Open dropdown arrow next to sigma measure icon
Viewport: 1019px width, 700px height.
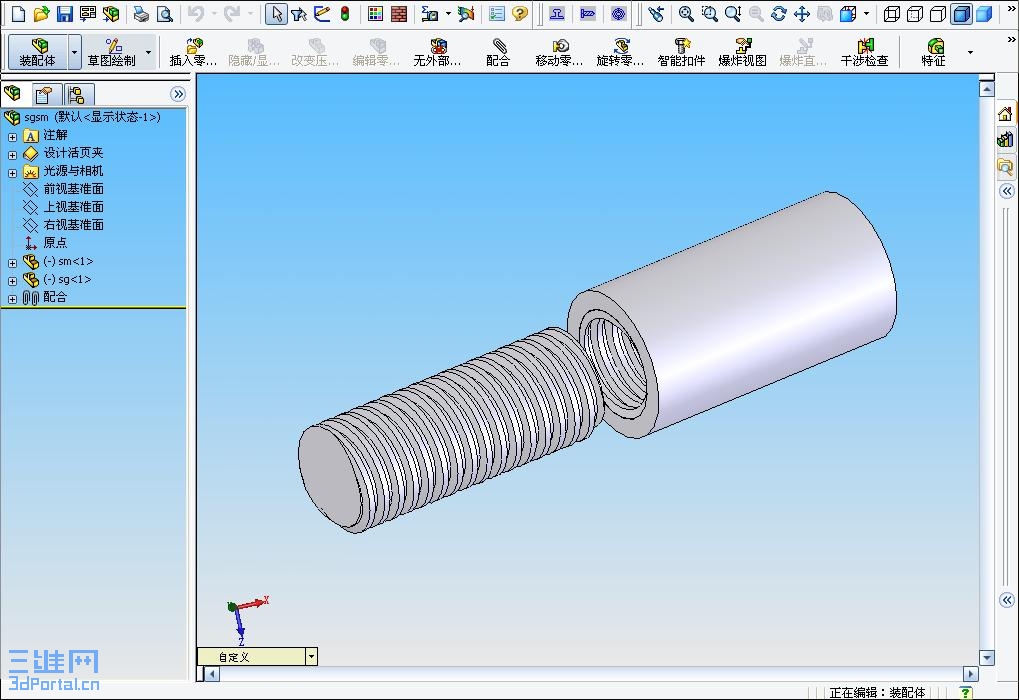click(448, 14)
